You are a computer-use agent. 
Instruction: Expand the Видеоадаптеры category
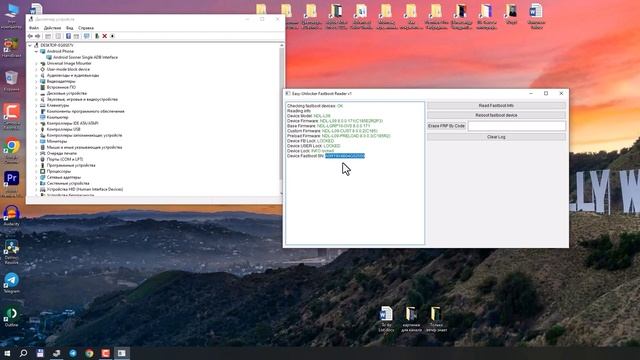coord(36,81)
